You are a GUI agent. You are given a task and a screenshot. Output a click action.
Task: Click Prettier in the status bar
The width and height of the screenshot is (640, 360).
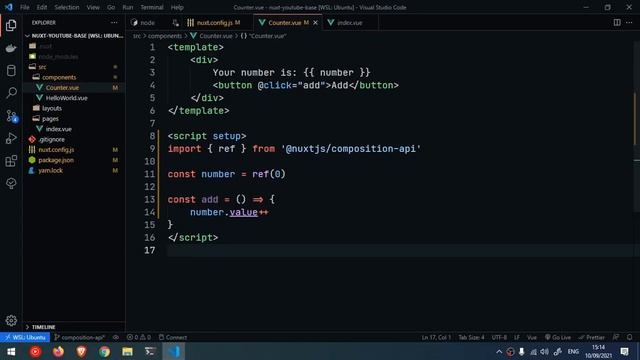(x=591, y=337)
